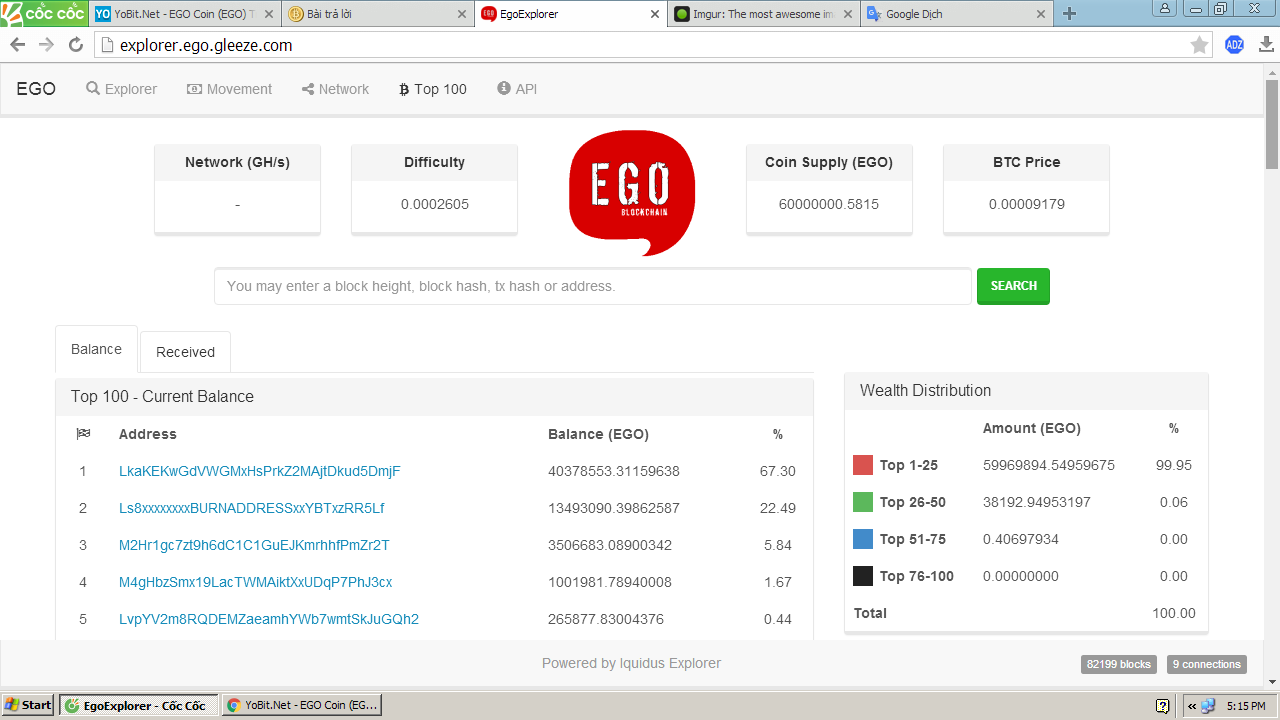This screenshot has height=720, width=1280.
Task: Open a new tab with plus button
Action: pyautogui.click(x=1070, y=14)
